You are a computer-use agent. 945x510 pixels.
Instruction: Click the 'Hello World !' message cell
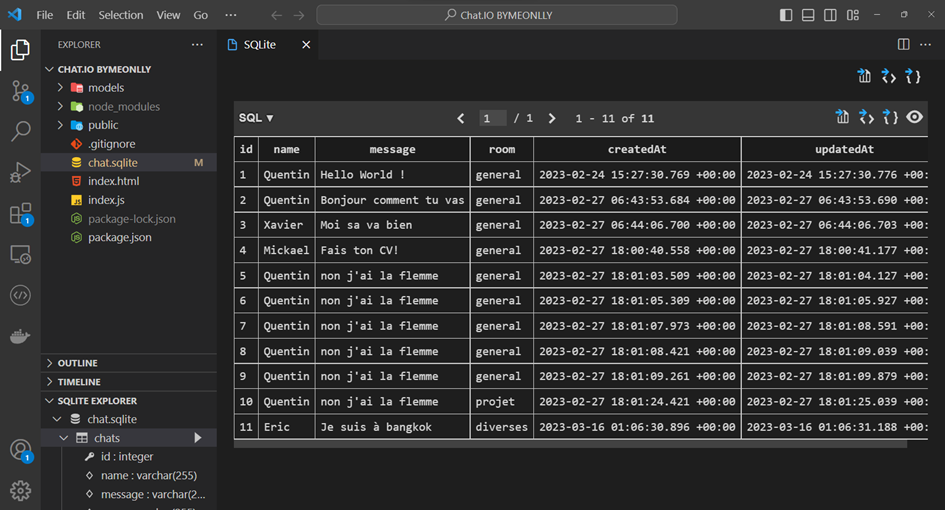pyautogui.click(x=392, y=175)
